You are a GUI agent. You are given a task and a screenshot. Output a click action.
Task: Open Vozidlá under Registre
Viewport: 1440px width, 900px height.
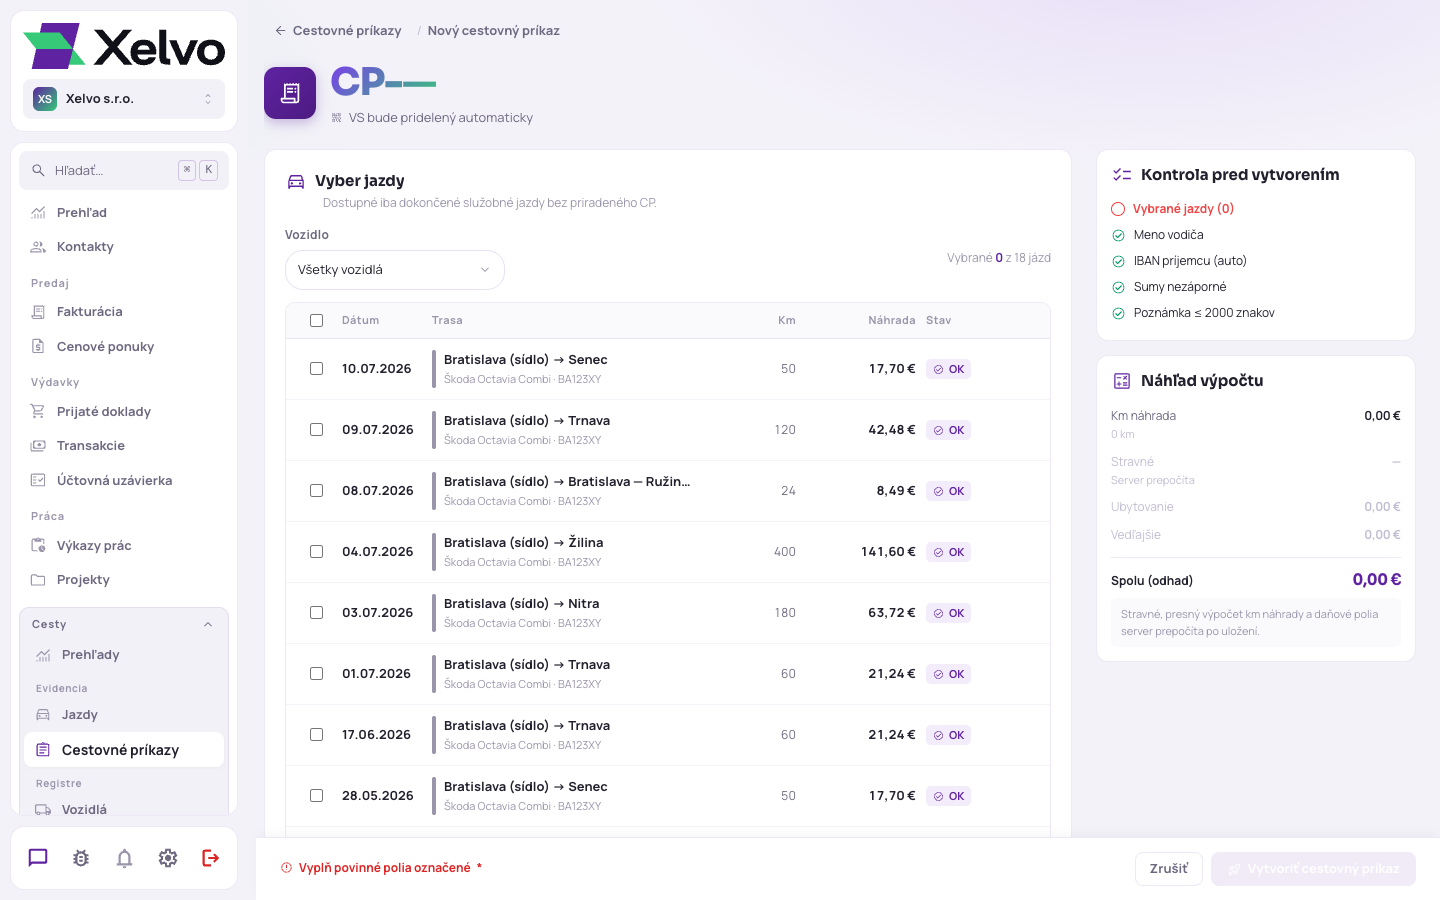coord(124,809)
